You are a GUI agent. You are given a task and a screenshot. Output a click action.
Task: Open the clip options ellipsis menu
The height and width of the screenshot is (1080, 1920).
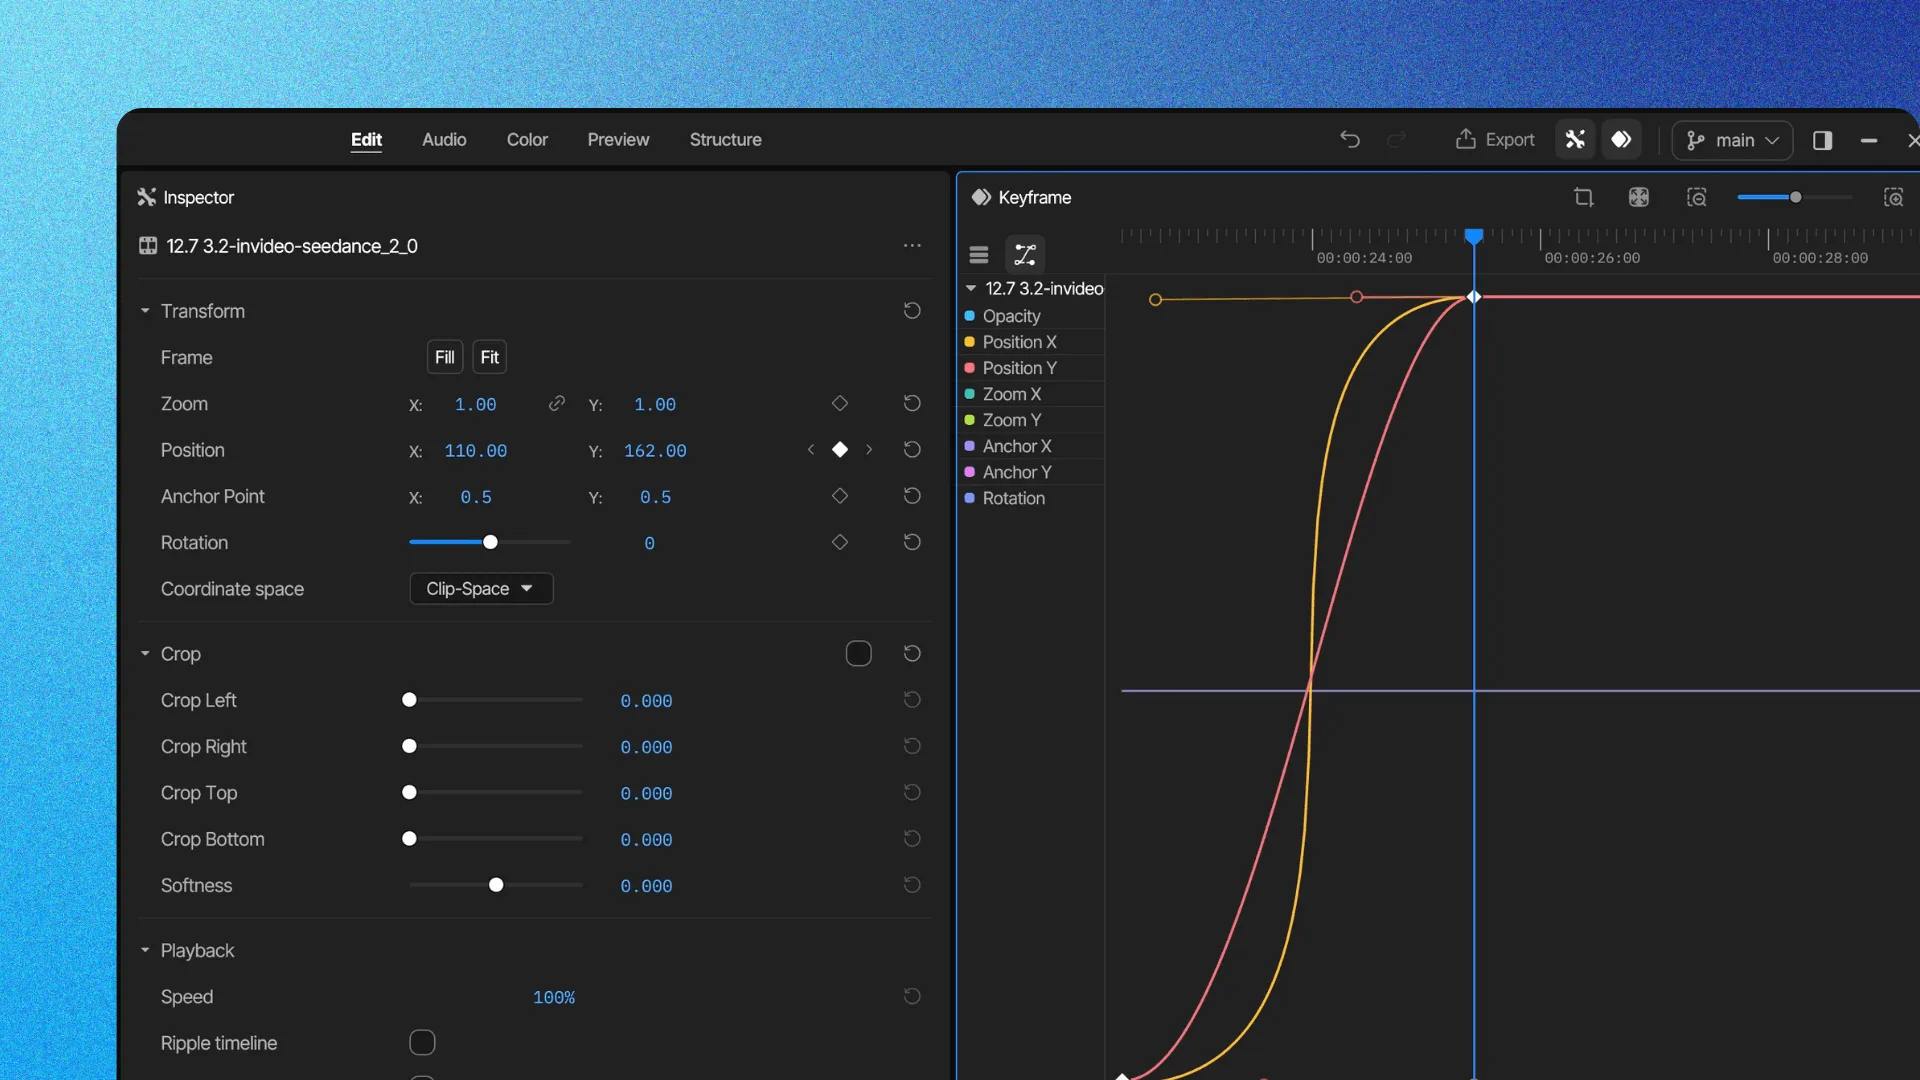click(x=912, y=246)
